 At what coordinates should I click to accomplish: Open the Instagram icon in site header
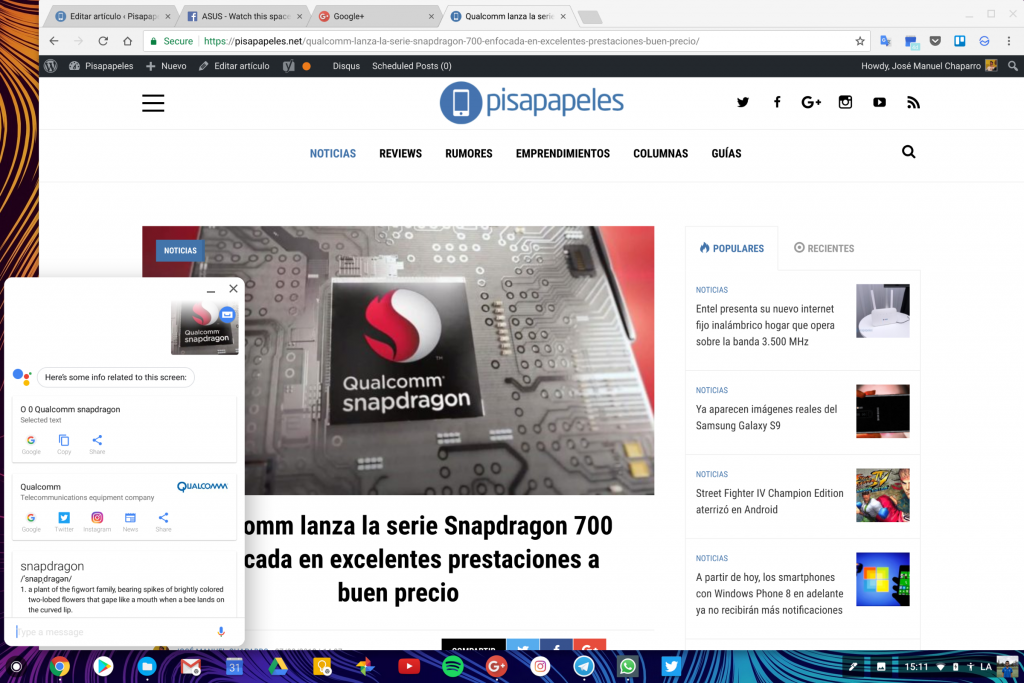click(845, 102)
